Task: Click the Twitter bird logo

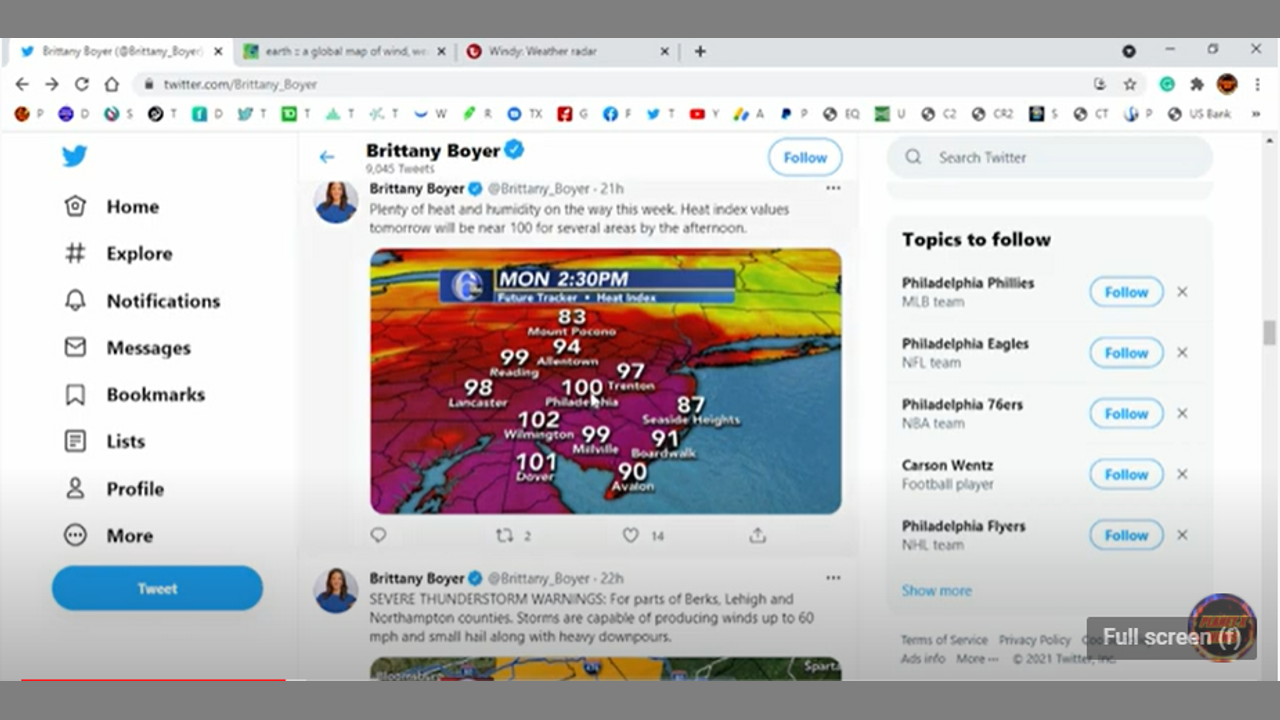Action: [74, 156]
